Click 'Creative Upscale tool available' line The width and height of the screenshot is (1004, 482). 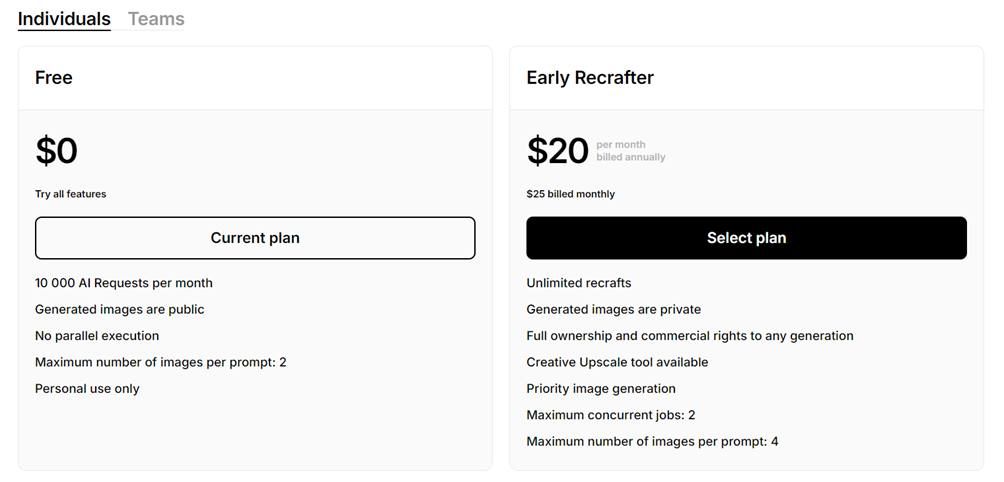[617, 362]
